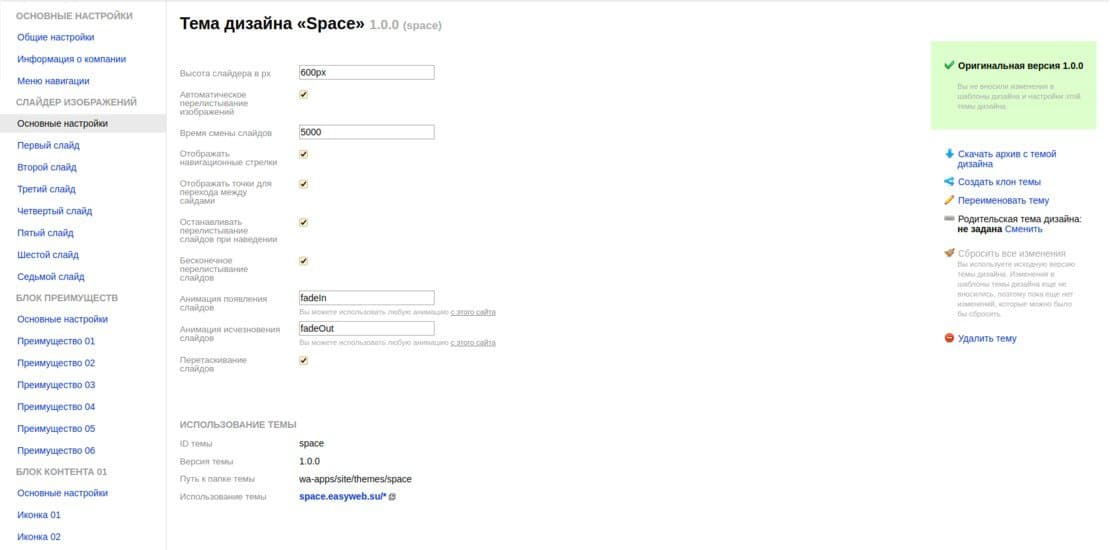Focus the fadeOut animation input field
Image resolution: width=1110 pixels, height=550 pixels.
click(367, 328)
